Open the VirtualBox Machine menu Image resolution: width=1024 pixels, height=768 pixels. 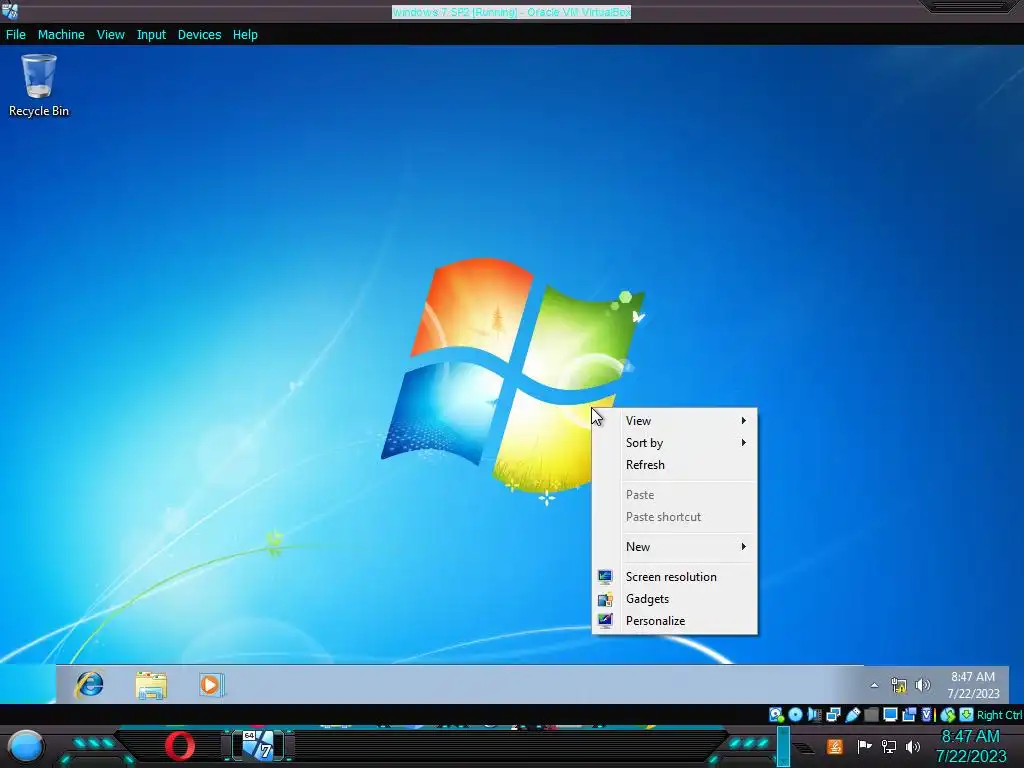pyautogui.click(x=61, y=35)
